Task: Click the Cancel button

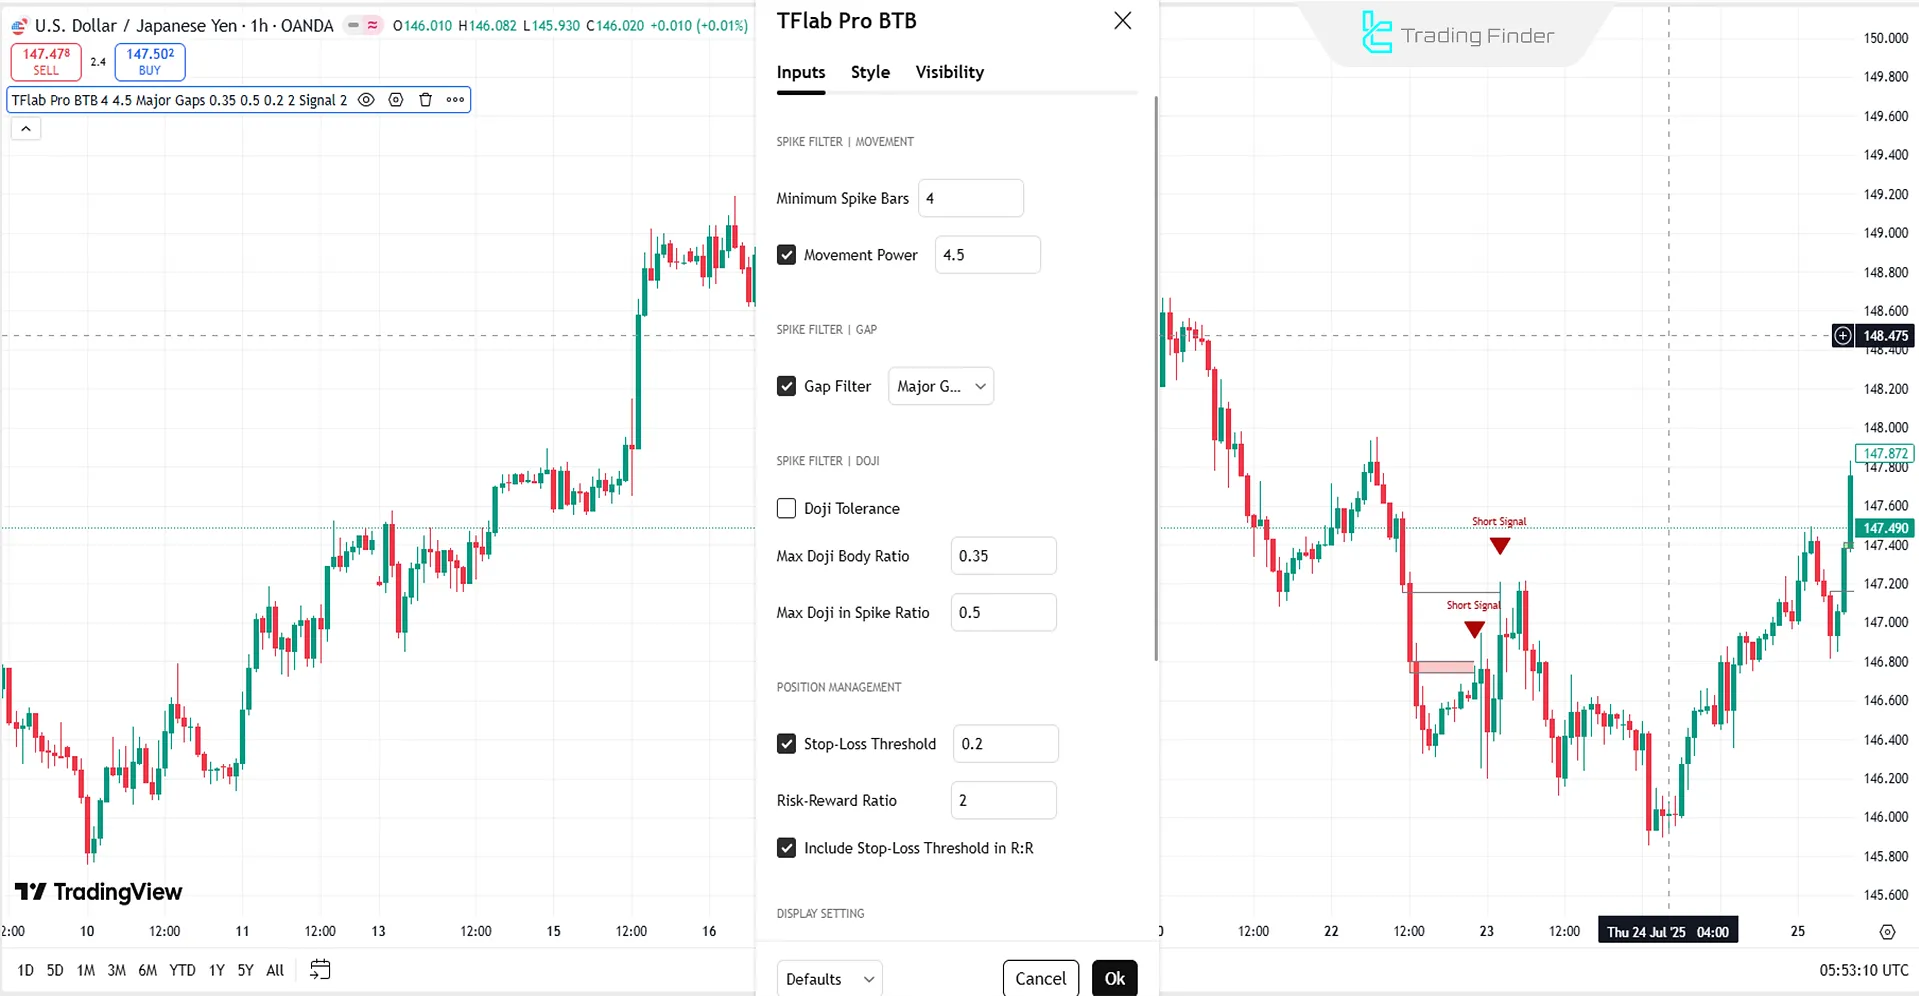Action: (x=1040, y=979)
